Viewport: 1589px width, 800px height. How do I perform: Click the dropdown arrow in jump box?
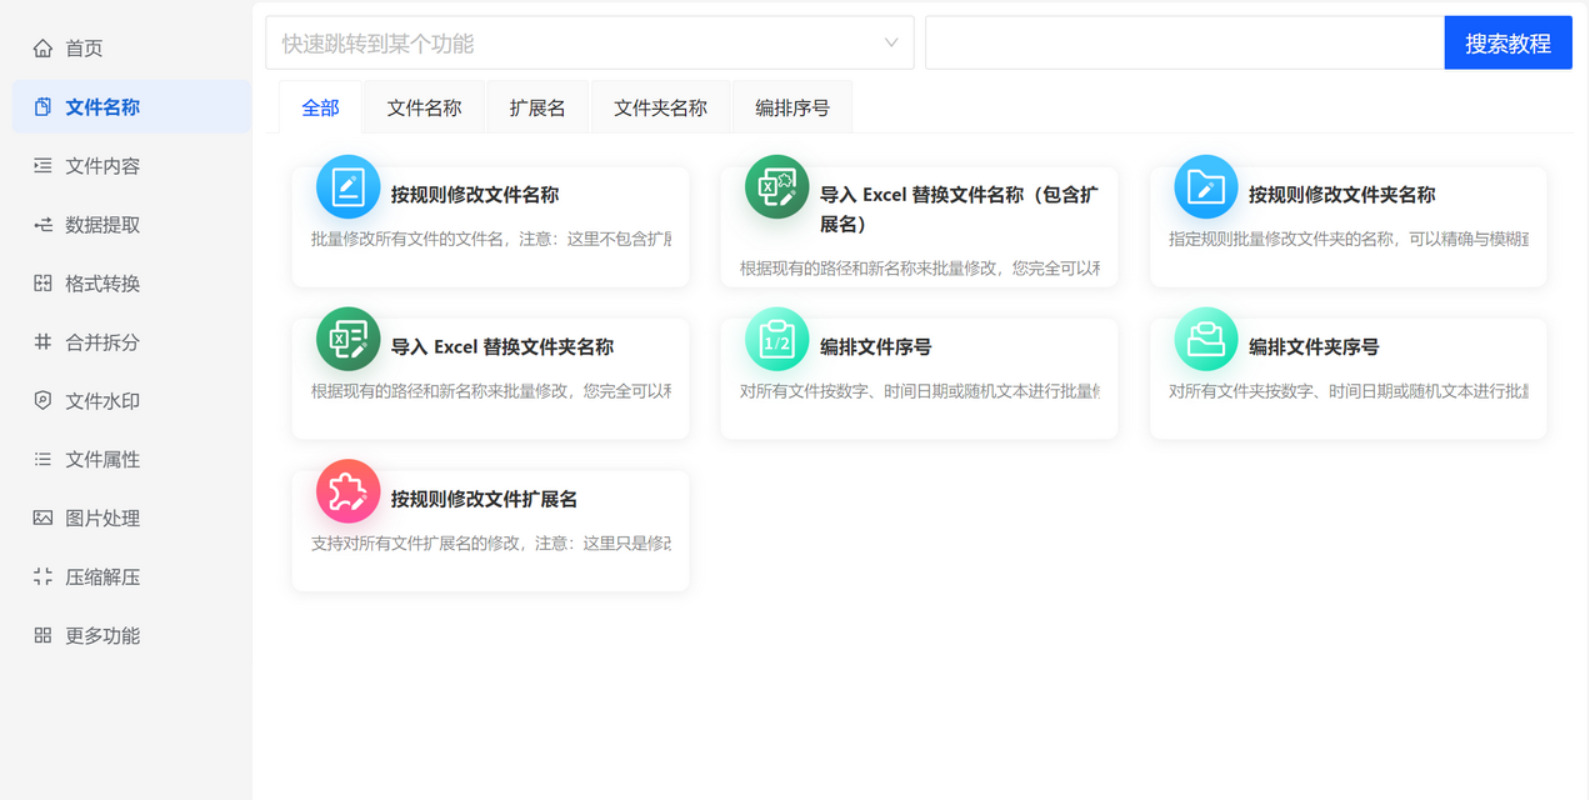point(891,43)
